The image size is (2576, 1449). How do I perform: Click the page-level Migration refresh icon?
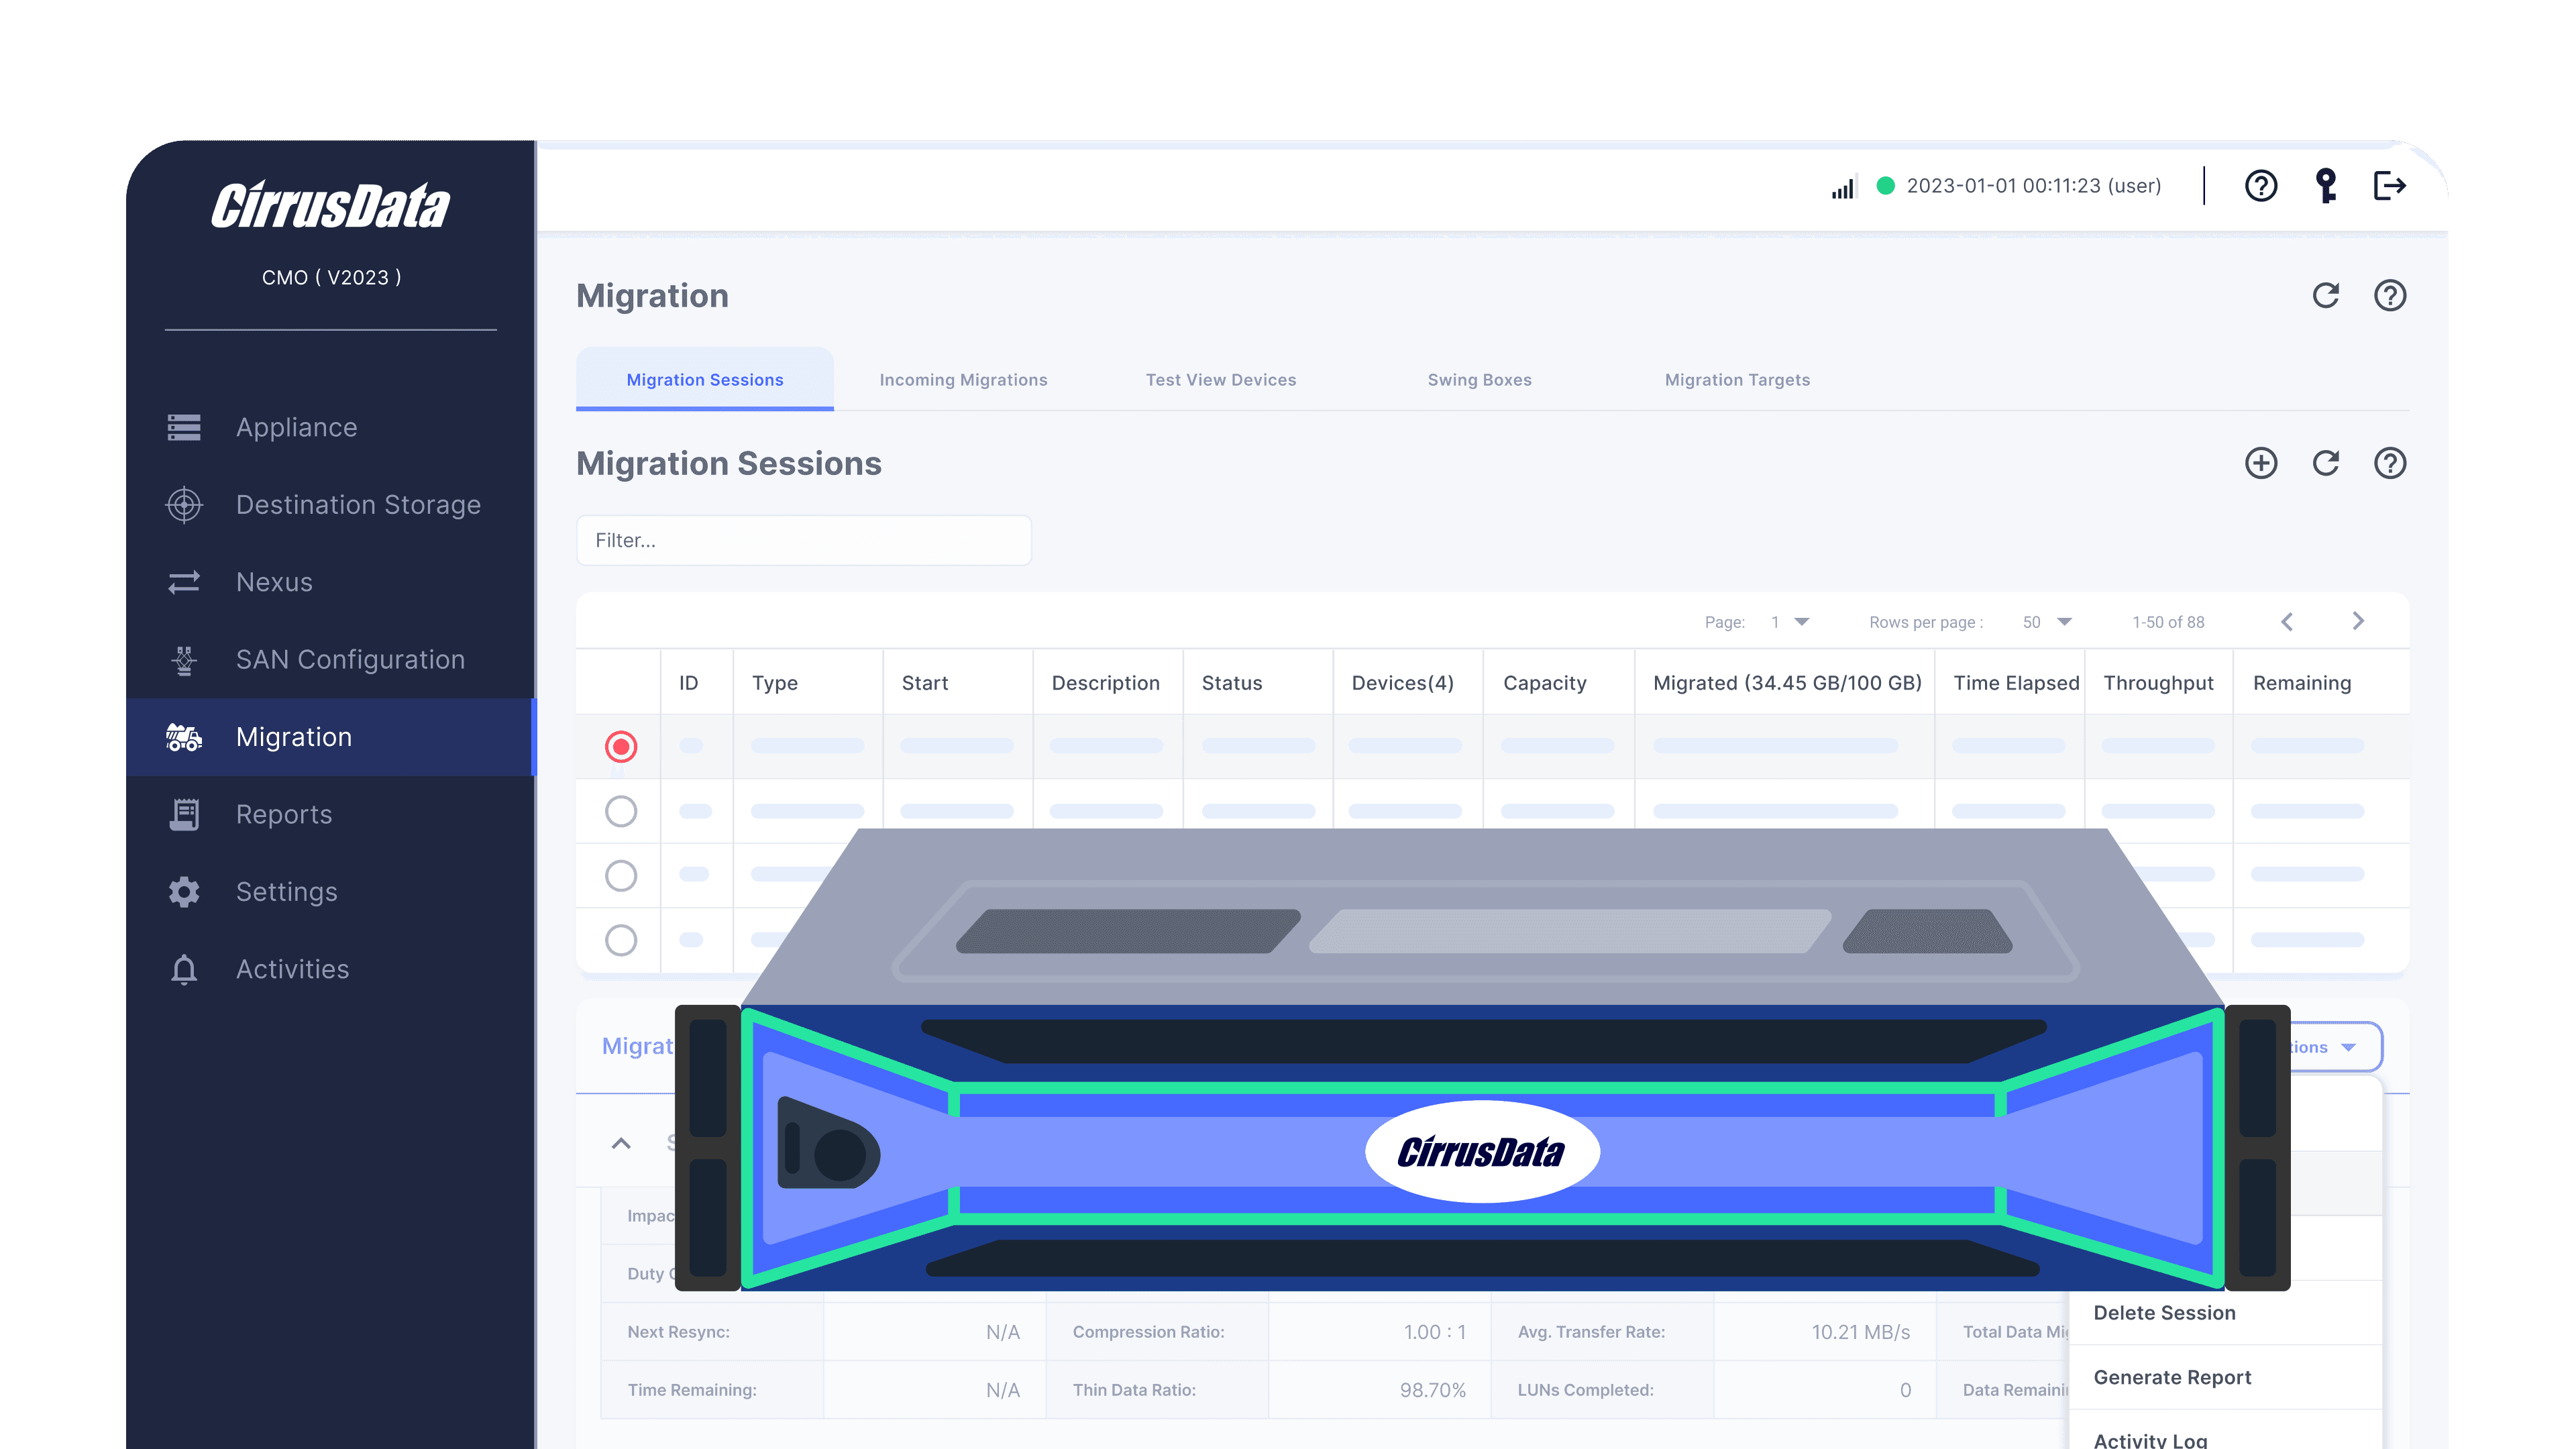(2326, 296)
